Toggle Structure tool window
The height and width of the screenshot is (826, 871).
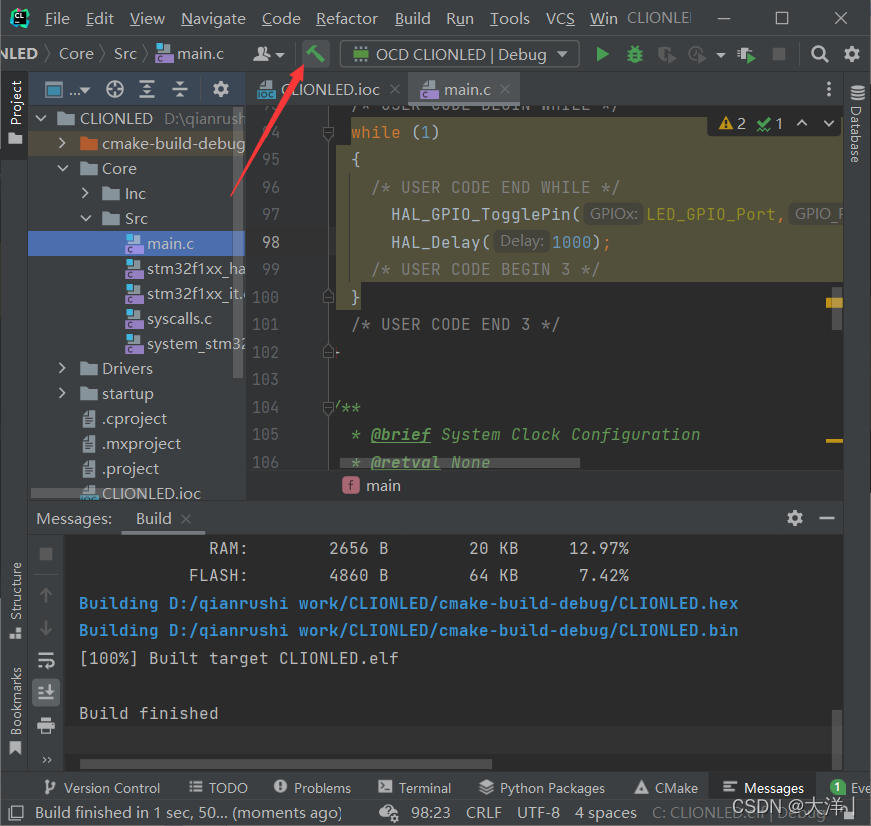coord(15,600)
